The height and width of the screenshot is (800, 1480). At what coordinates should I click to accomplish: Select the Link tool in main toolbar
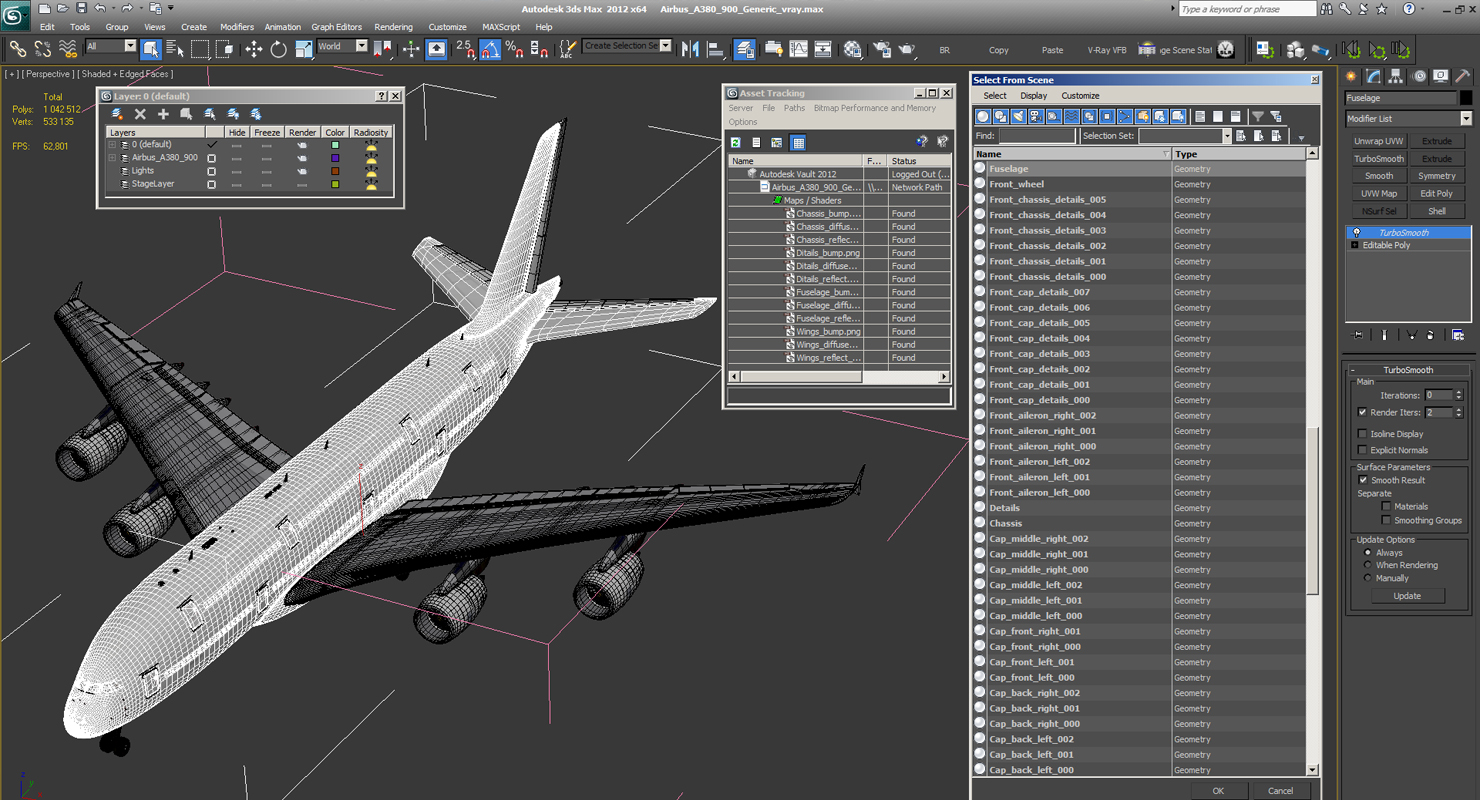17,48
